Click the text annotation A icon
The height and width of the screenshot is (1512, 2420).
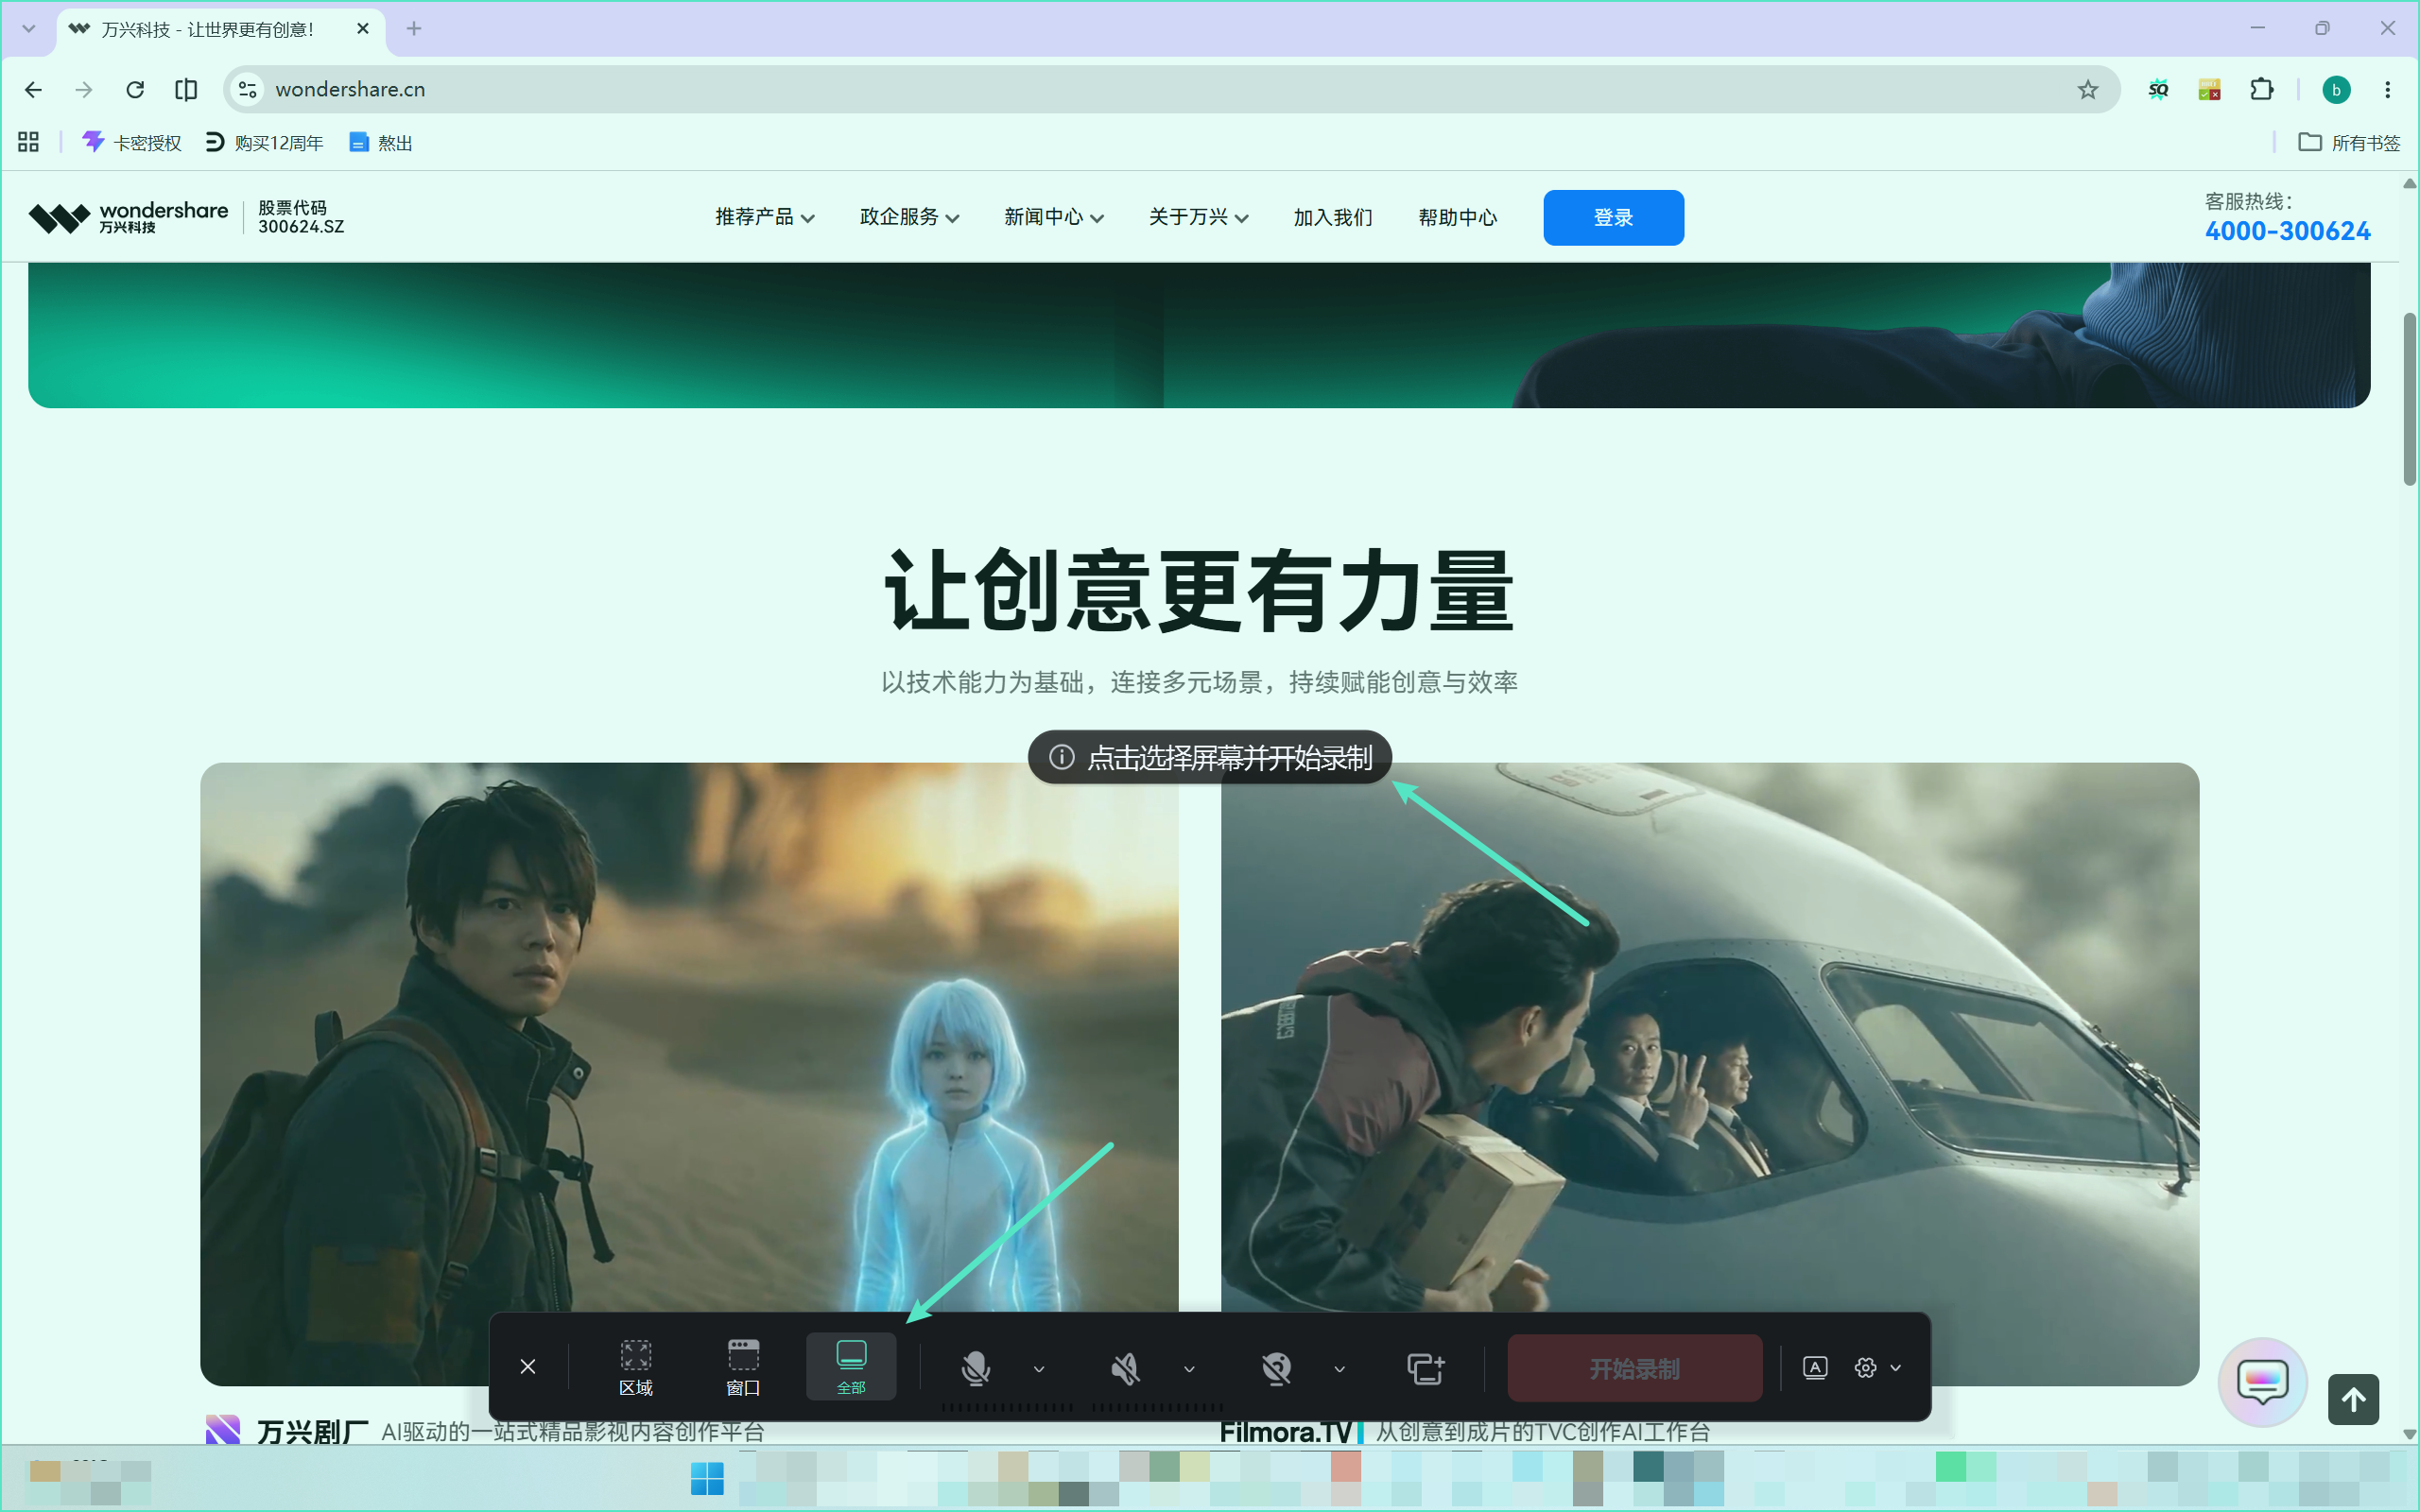click(1815, 1367)
